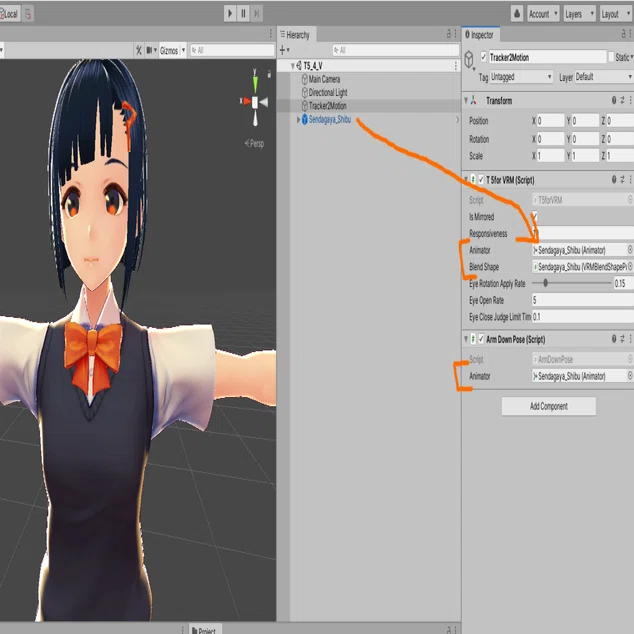
Task: Open the Hierarchy panel options menu
Action: click(x=456, y=34)
